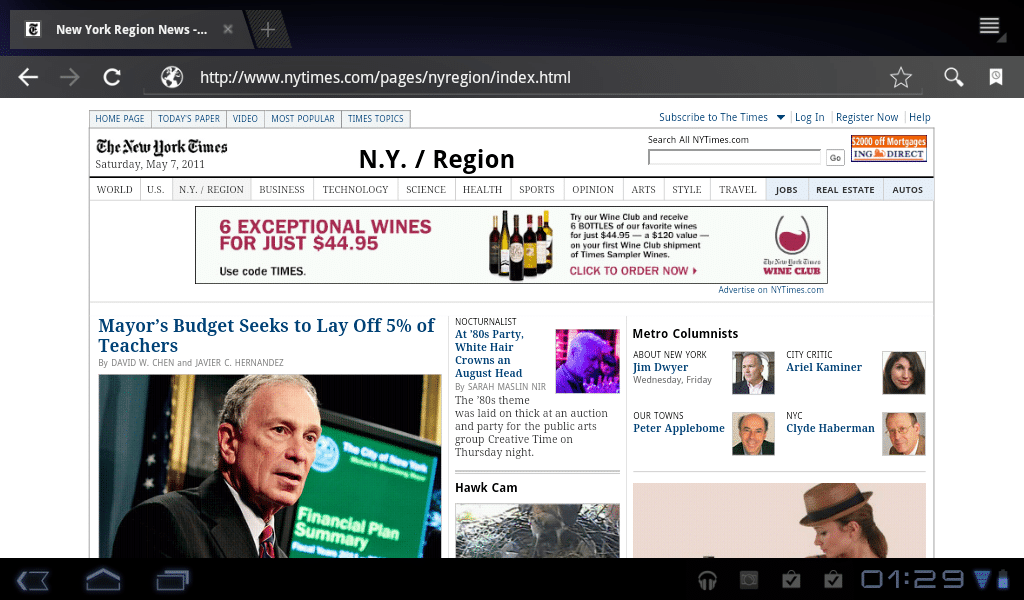Open the HEALTH section
Viewport: 1024px width, 600px height.
[x=482, y=189]
